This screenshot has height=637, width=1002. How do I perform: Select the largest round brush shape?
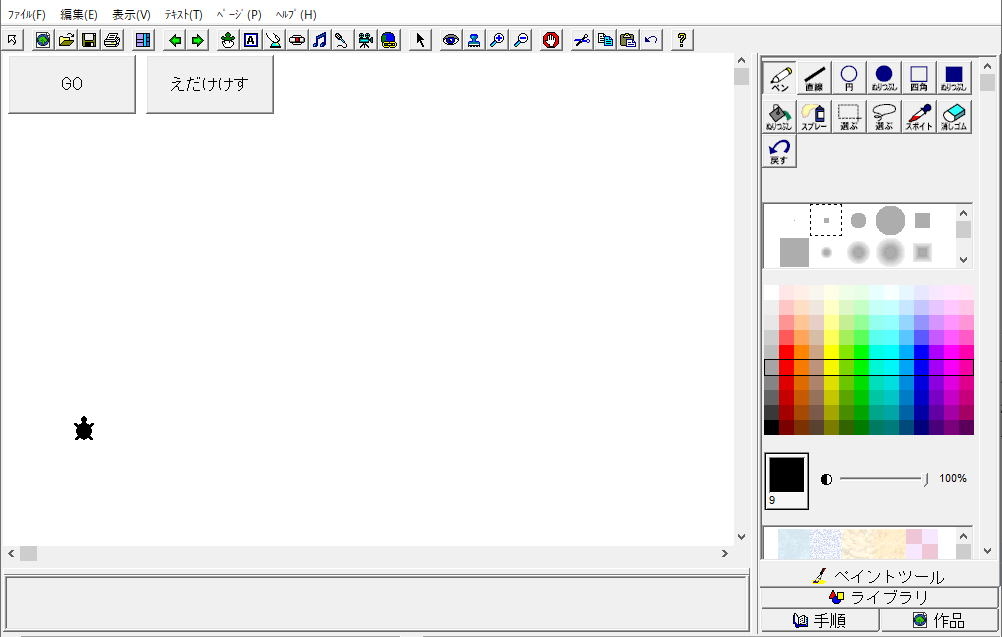tap(890, 220)
